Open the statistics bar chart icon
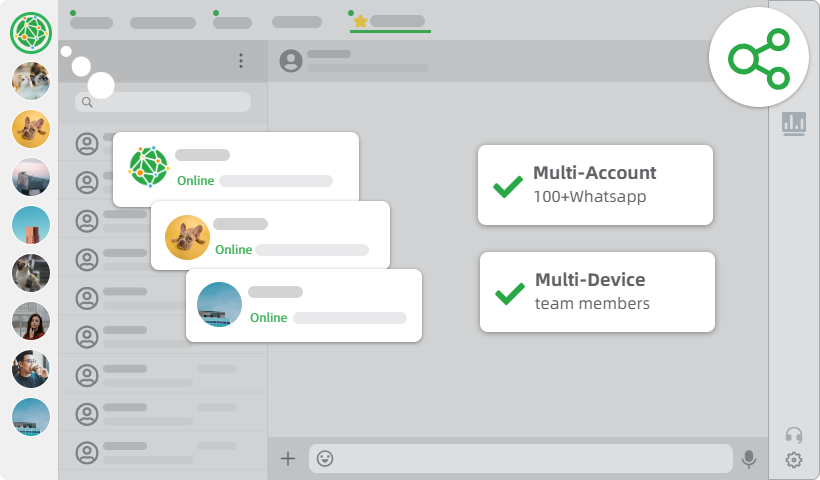The height and width of the screenshot is (480, 820). pyautogui.click(x=794, y=123)
